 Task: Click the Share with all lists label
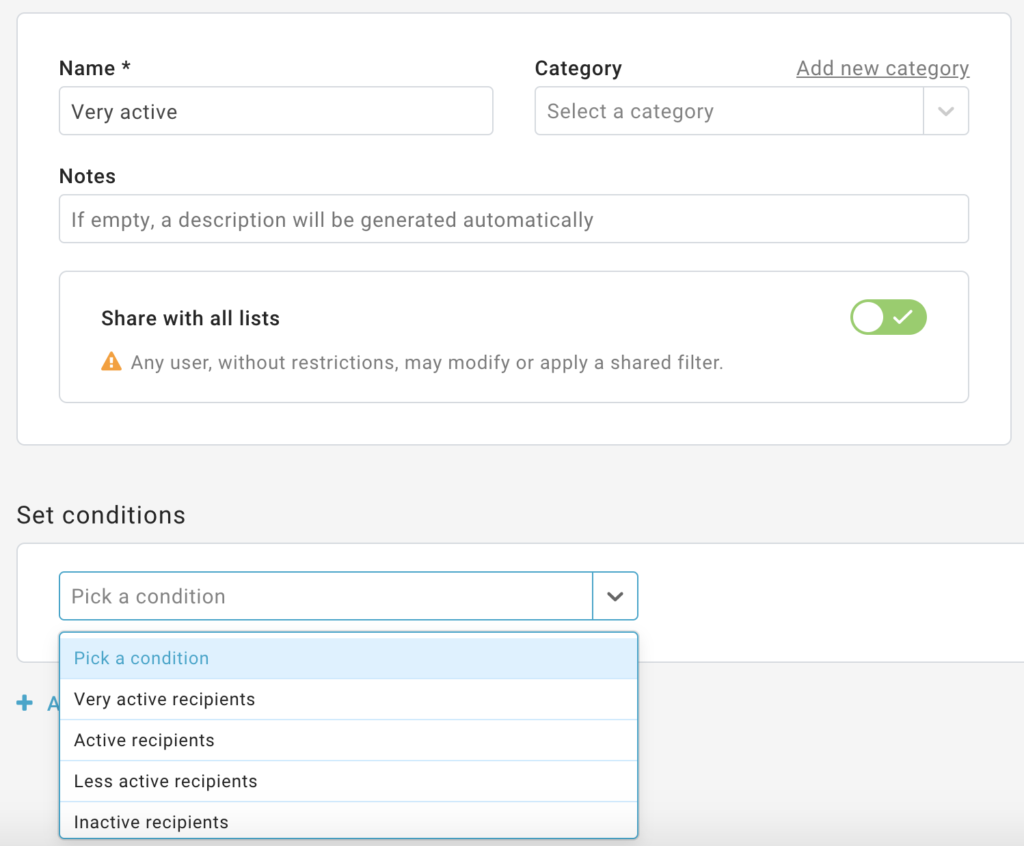190,318
